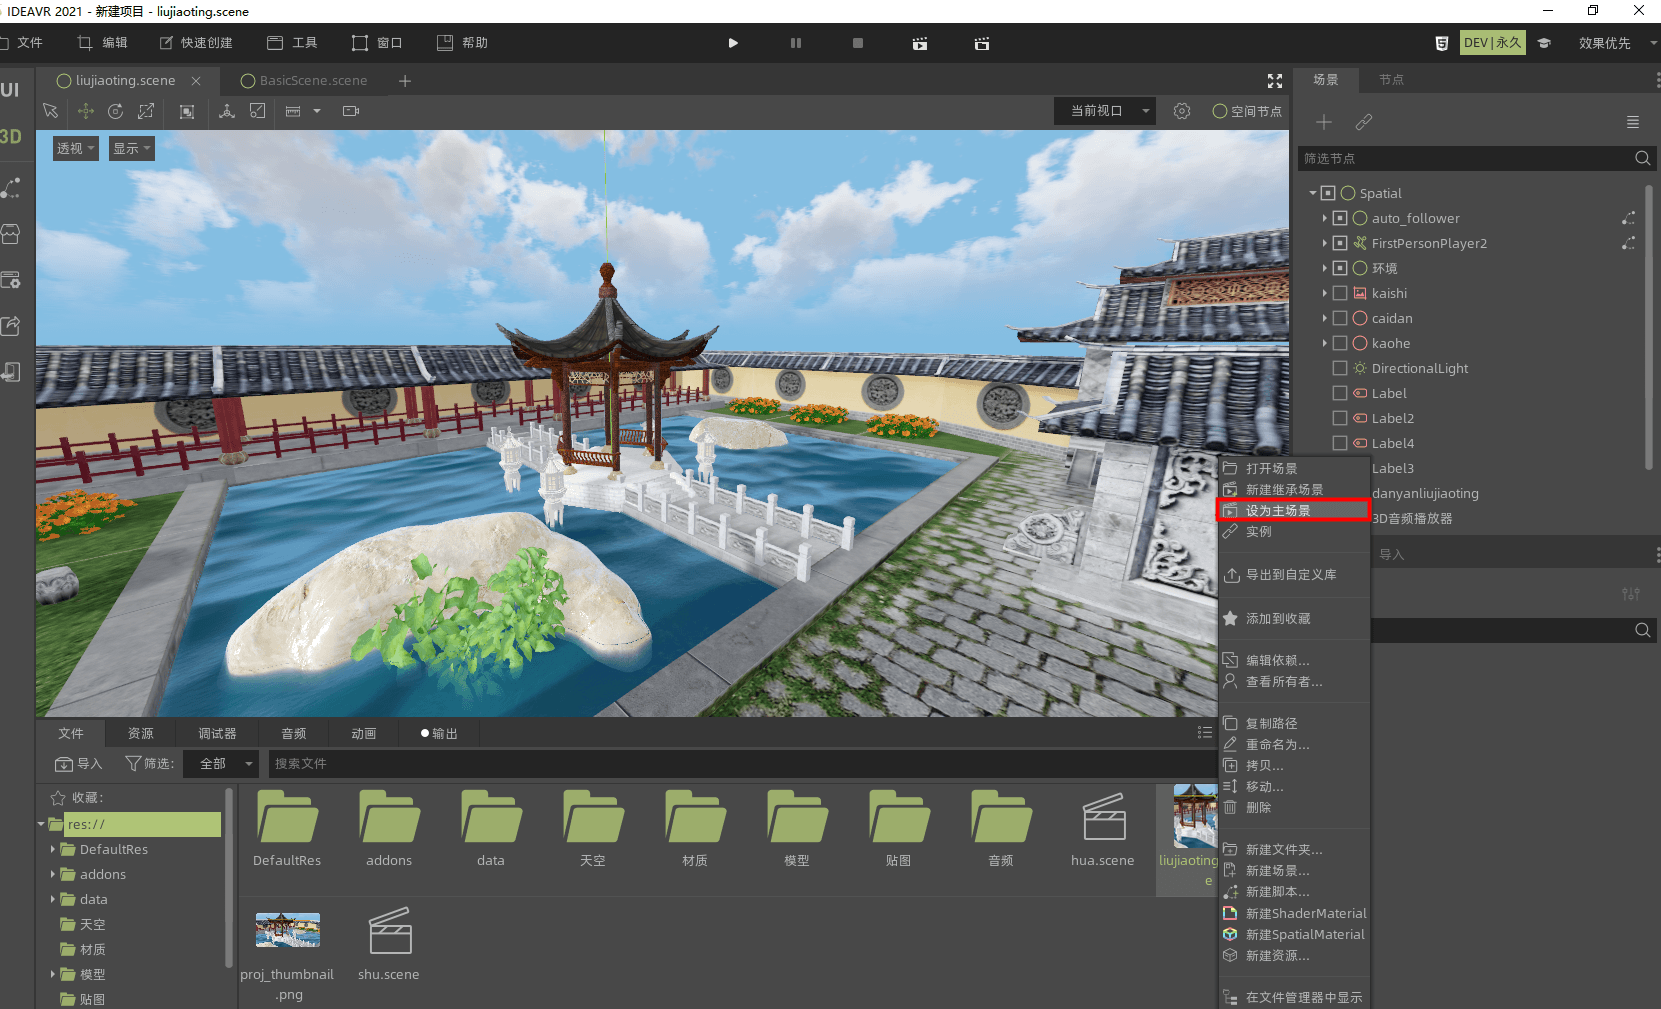Add a new scene tab with plus

[x=405, y=81]
